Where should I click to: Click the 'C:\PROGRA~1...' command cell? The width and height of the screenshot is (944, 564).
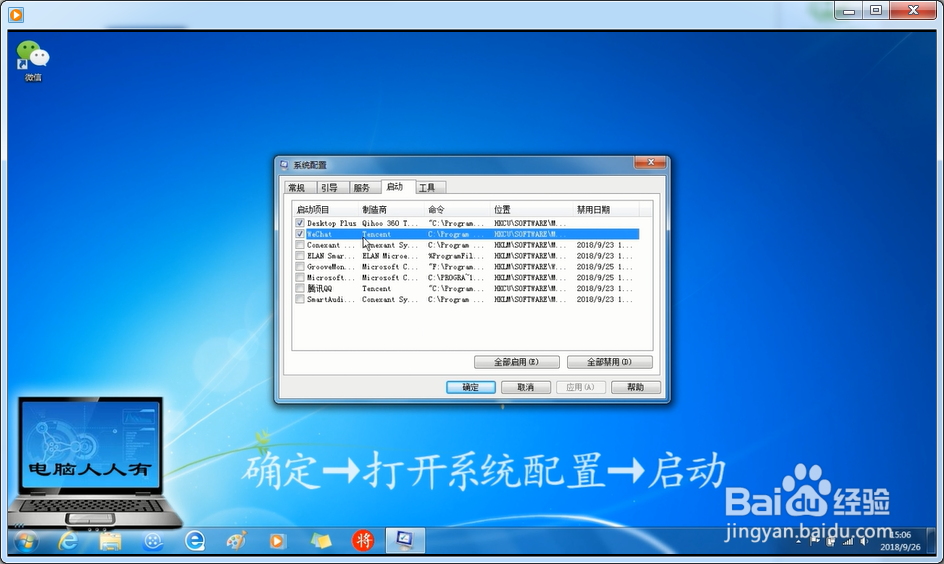456,277
